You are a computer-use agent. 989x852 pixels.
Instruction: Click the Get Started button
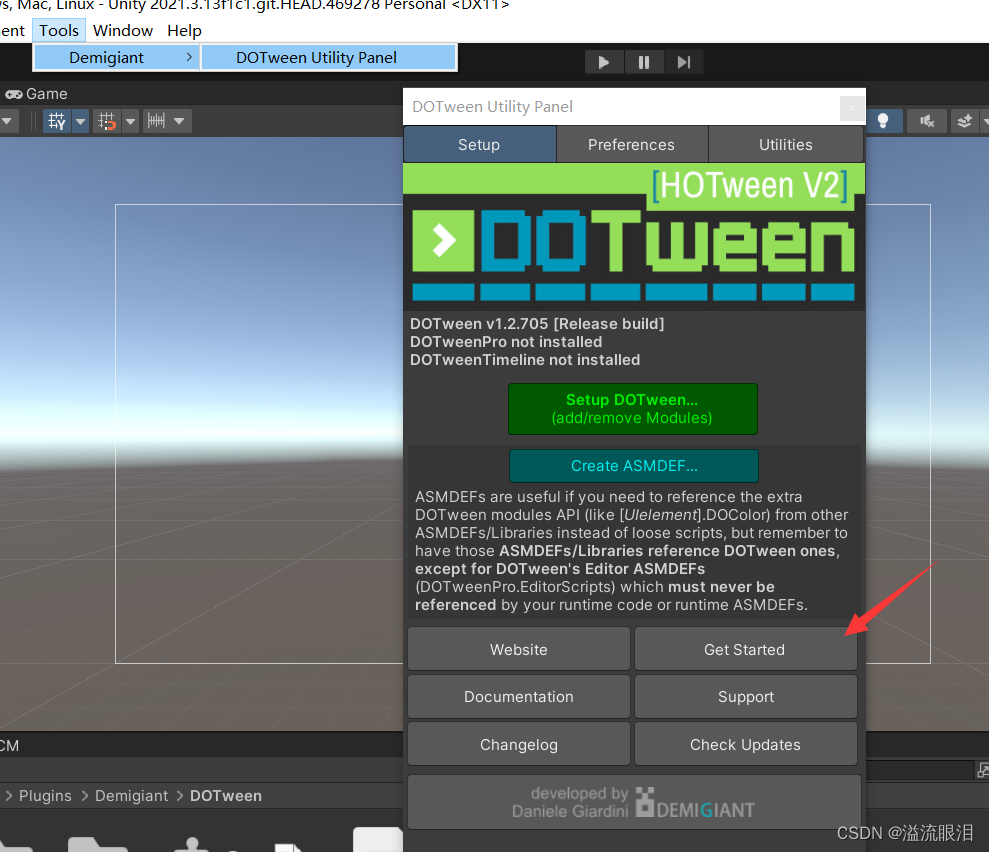click(745, 649)
